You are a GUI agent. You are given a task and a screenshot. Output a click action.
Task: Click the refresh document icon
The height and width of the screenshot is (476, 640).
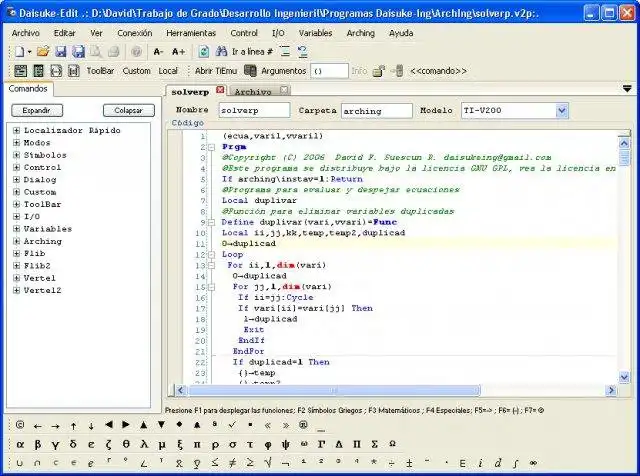[x=203, y=51]
